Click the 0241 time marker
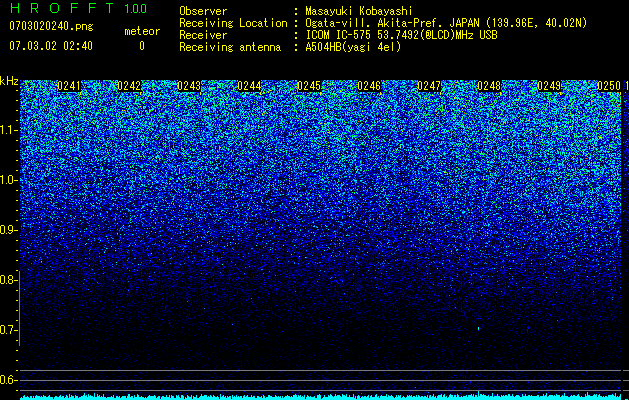The height and width of the screenshot is (400, 629). click(x=69, y=86)
